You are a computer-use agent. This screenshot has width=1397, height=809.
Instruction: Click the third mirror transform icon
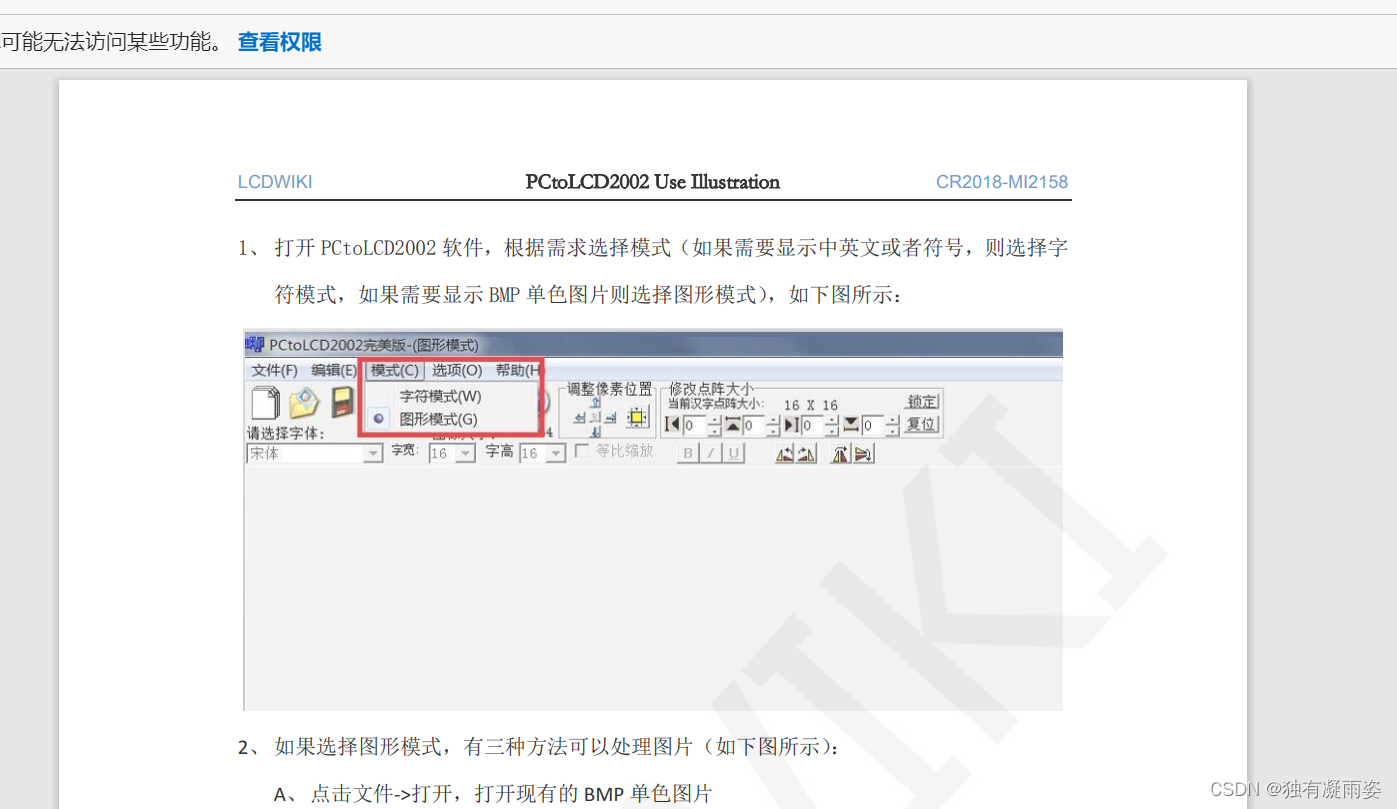coord(841,453)
